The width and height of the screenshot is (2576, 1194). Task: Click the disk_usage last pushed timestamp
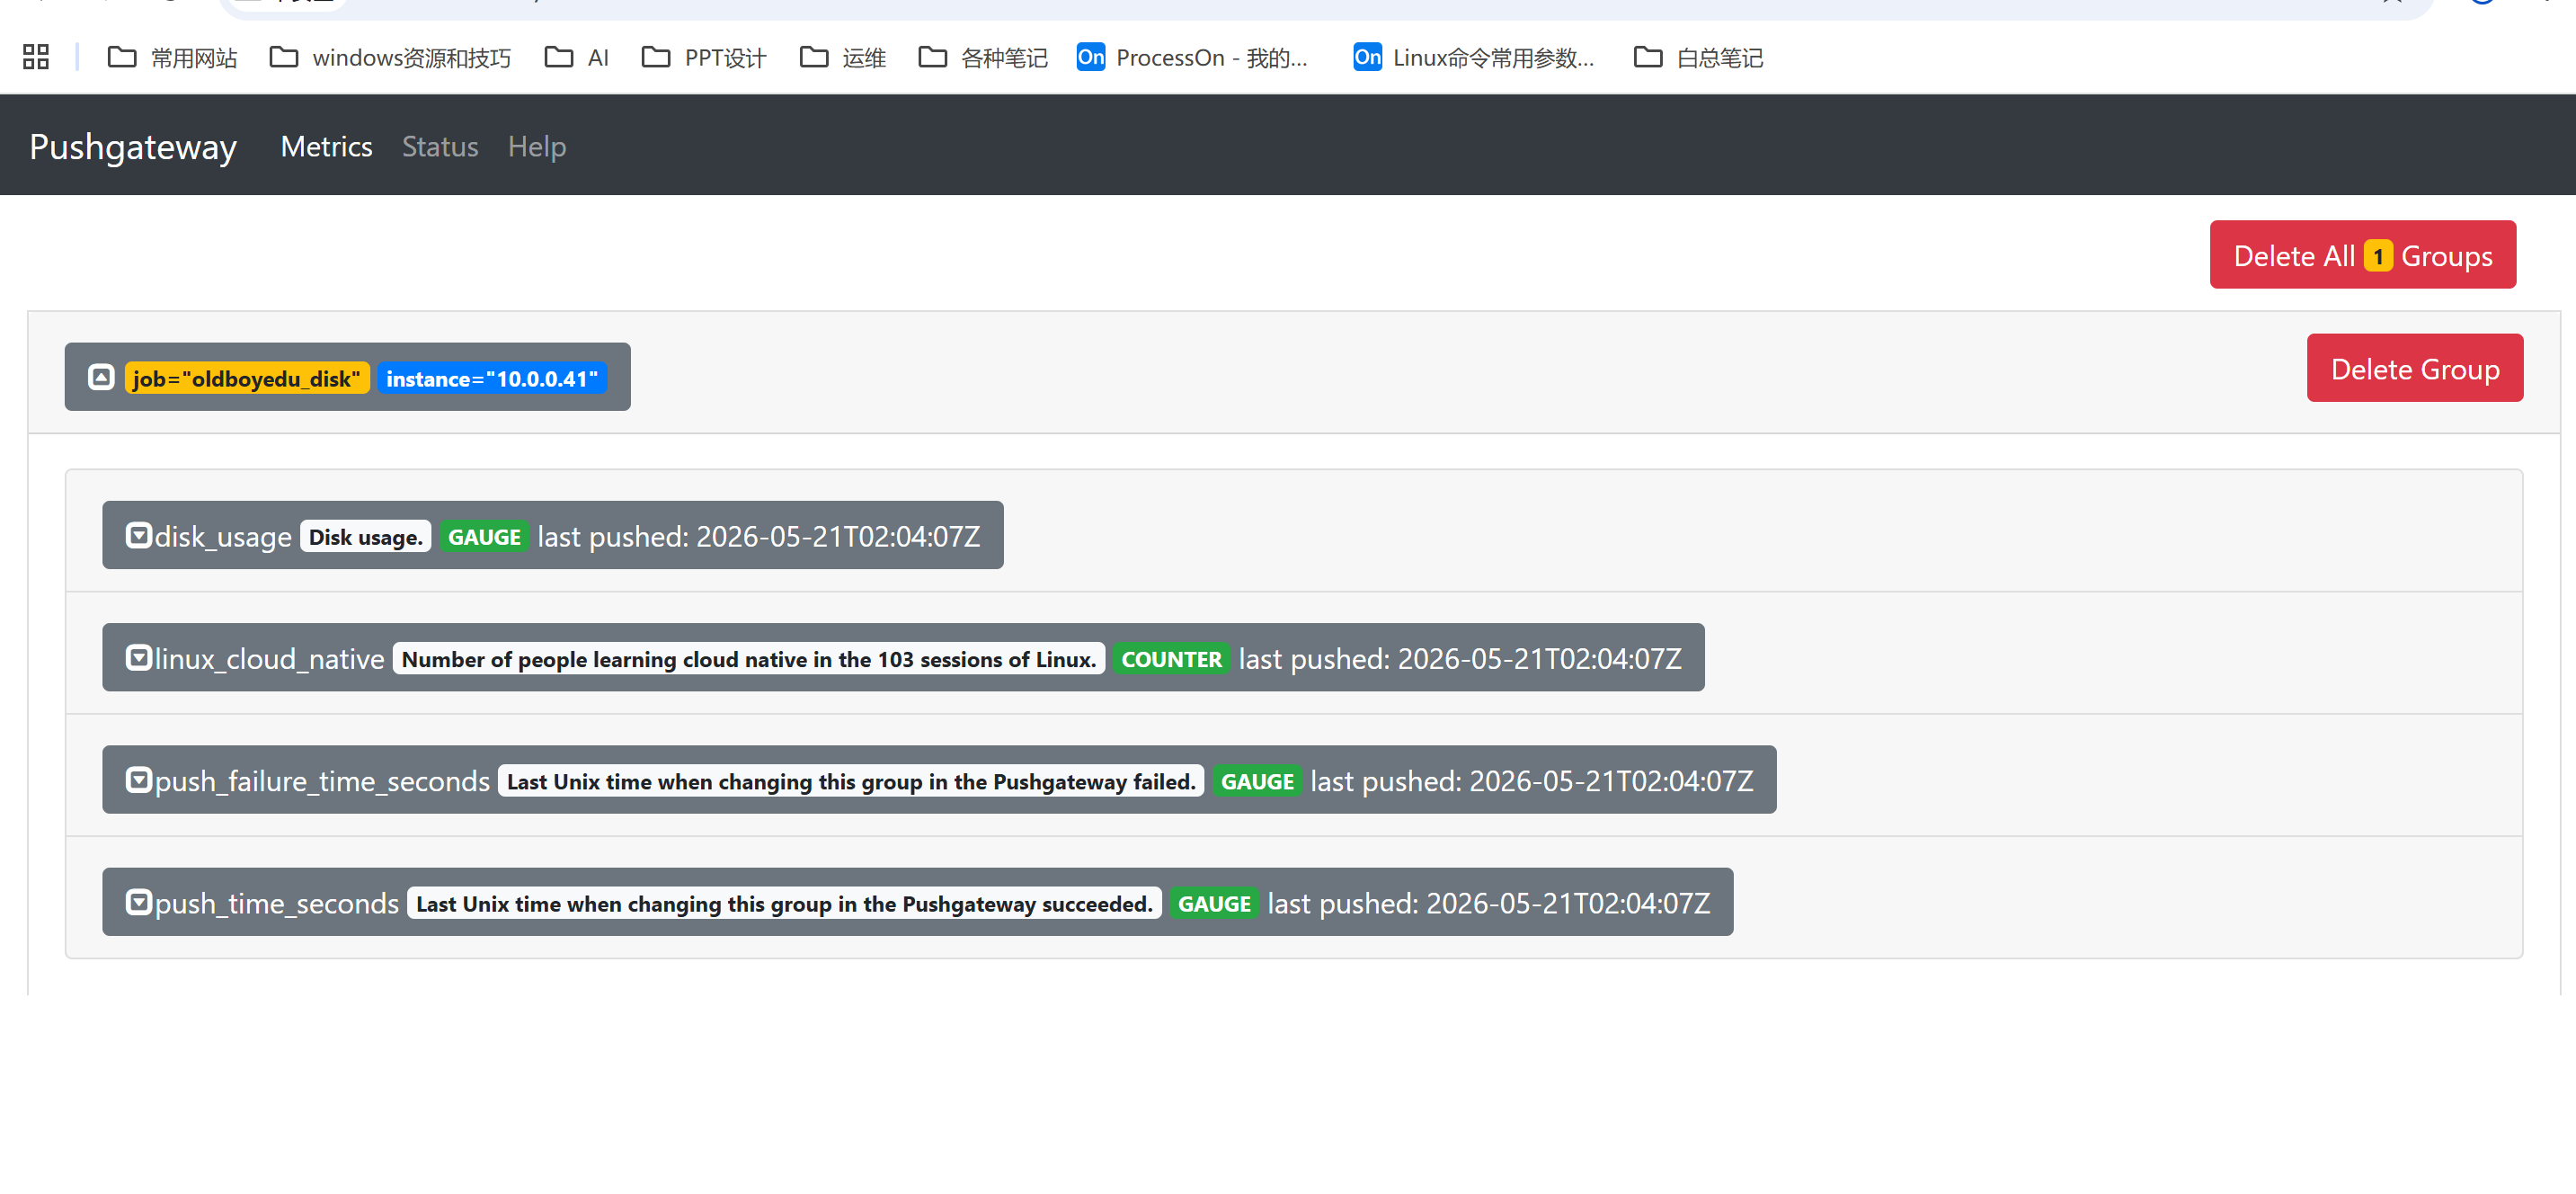pos(759,536)
